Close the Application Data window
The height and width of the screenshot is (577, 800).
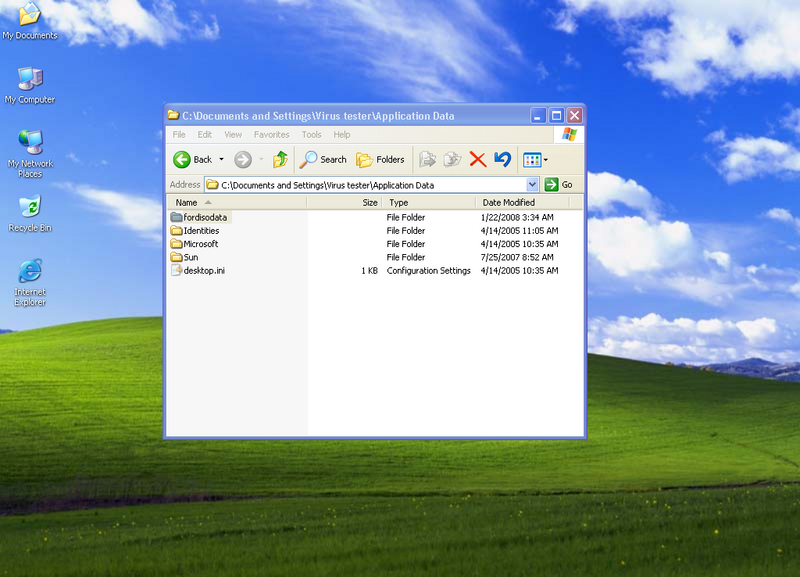tap(574, 116)
